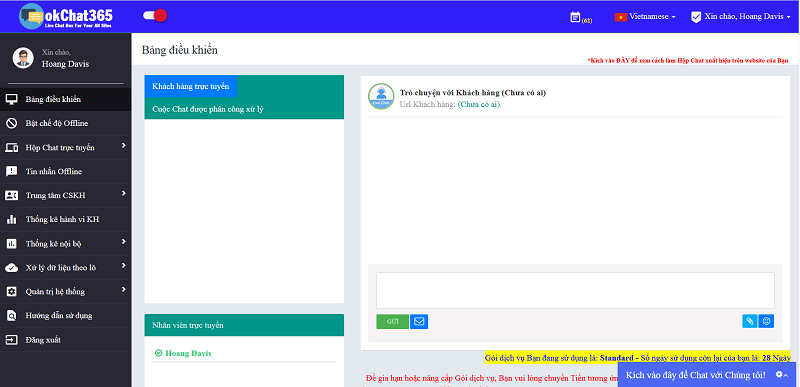Expand the Hộp Chat trực tuyến submenu arrow
The image size is (800, 387).
pos(123,146)
